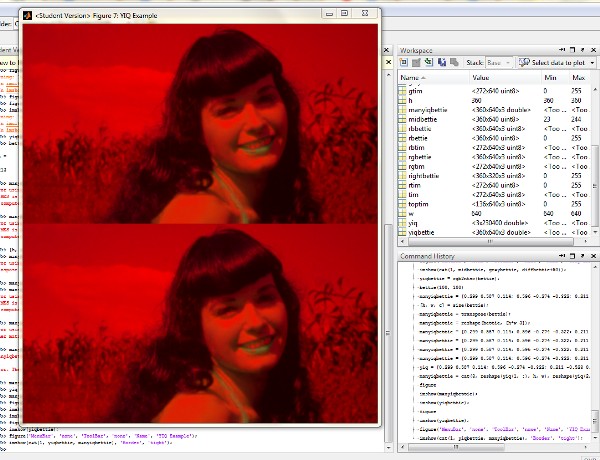This screenshot has height=460, width=600.
Task: Select the rbtim variable name
Action: tap(416, 147)
